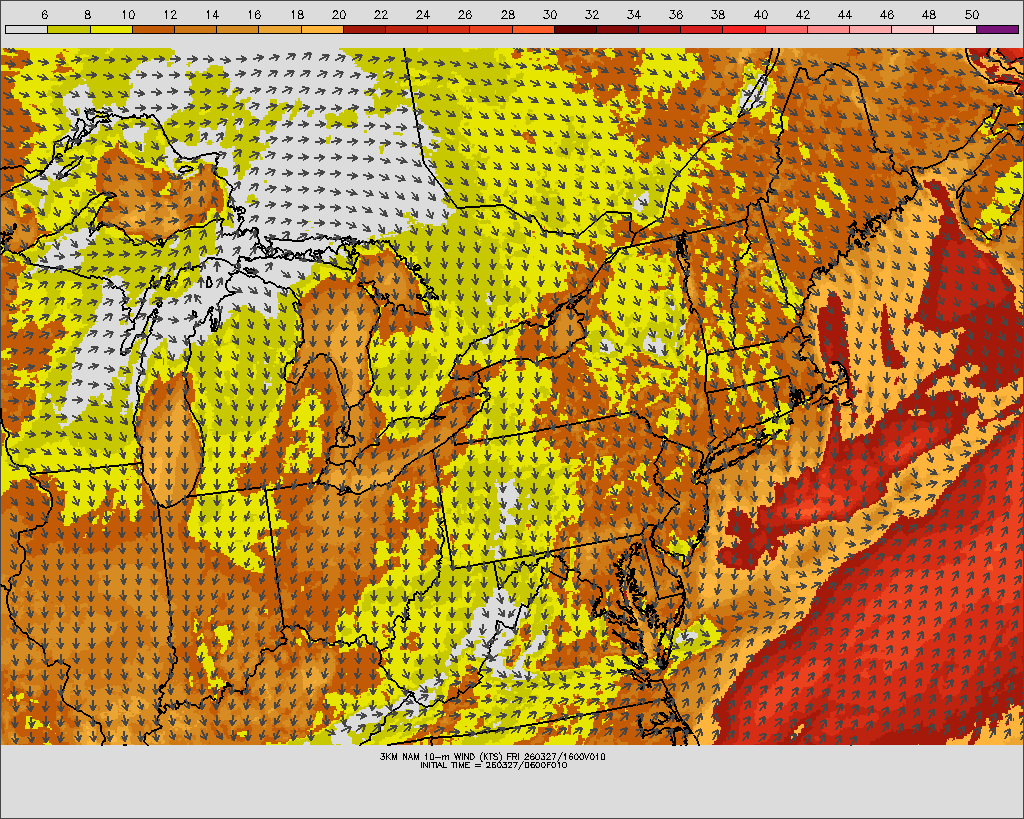Click the legend label 48

click(x=929, y=14)
